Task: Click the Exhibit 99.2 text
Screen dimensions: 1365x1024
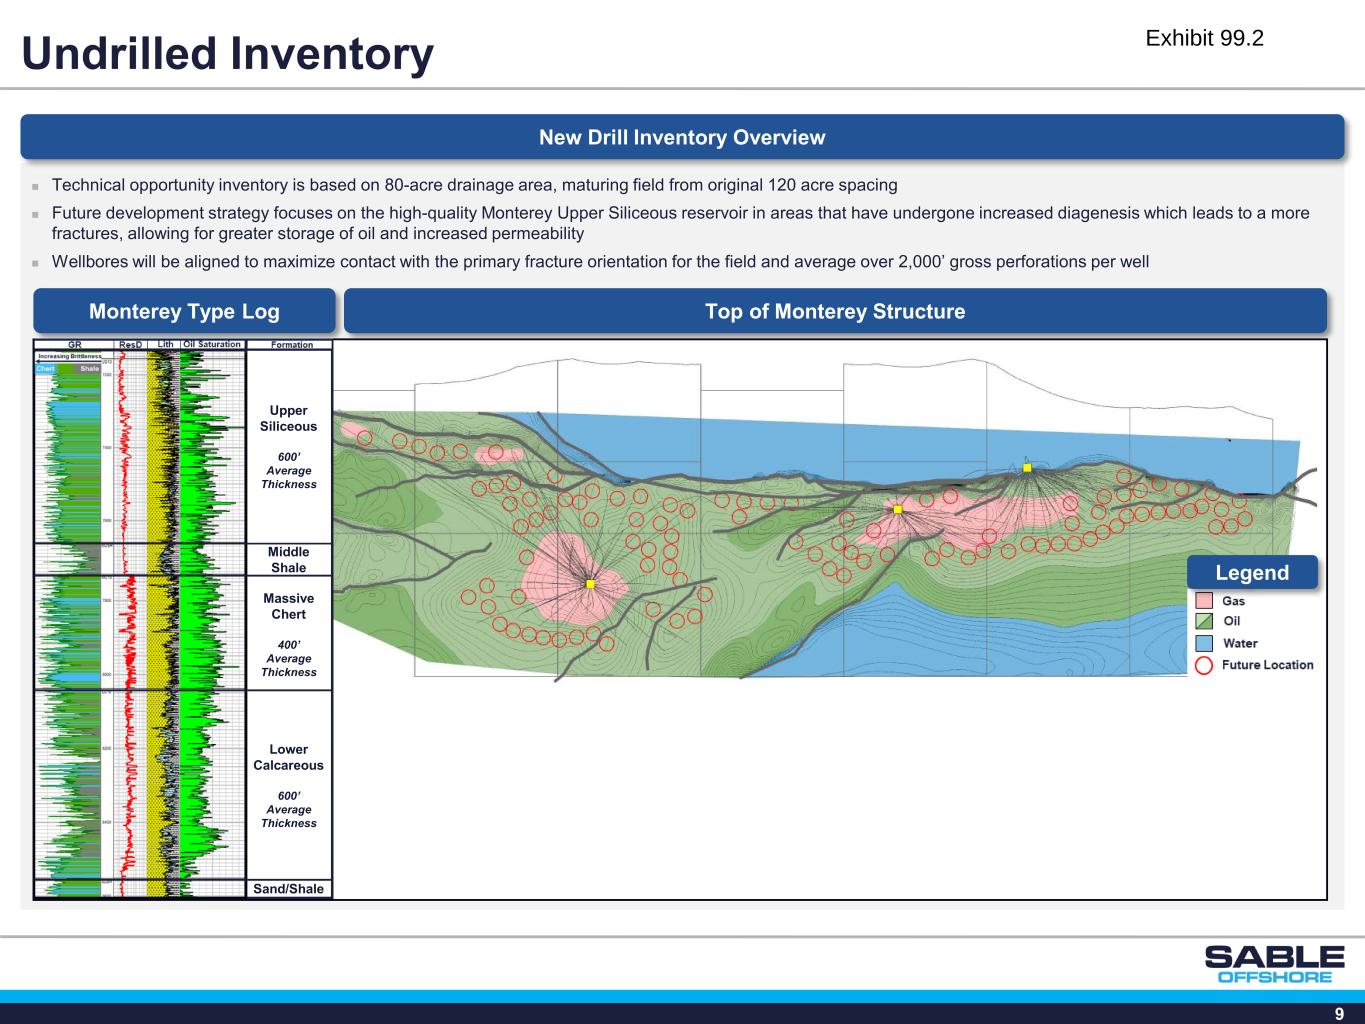Action: coord(1204,38)
